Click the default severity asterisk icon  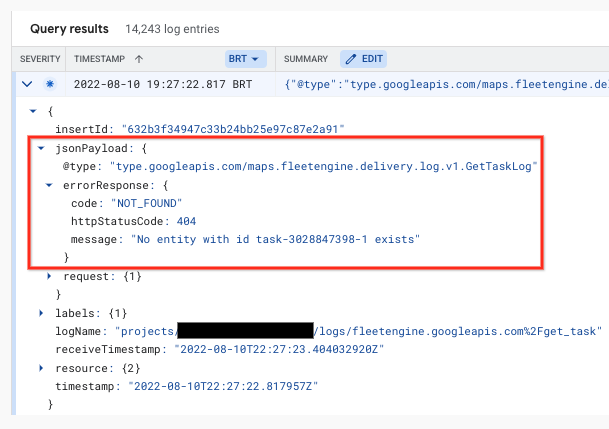point(49,84)
